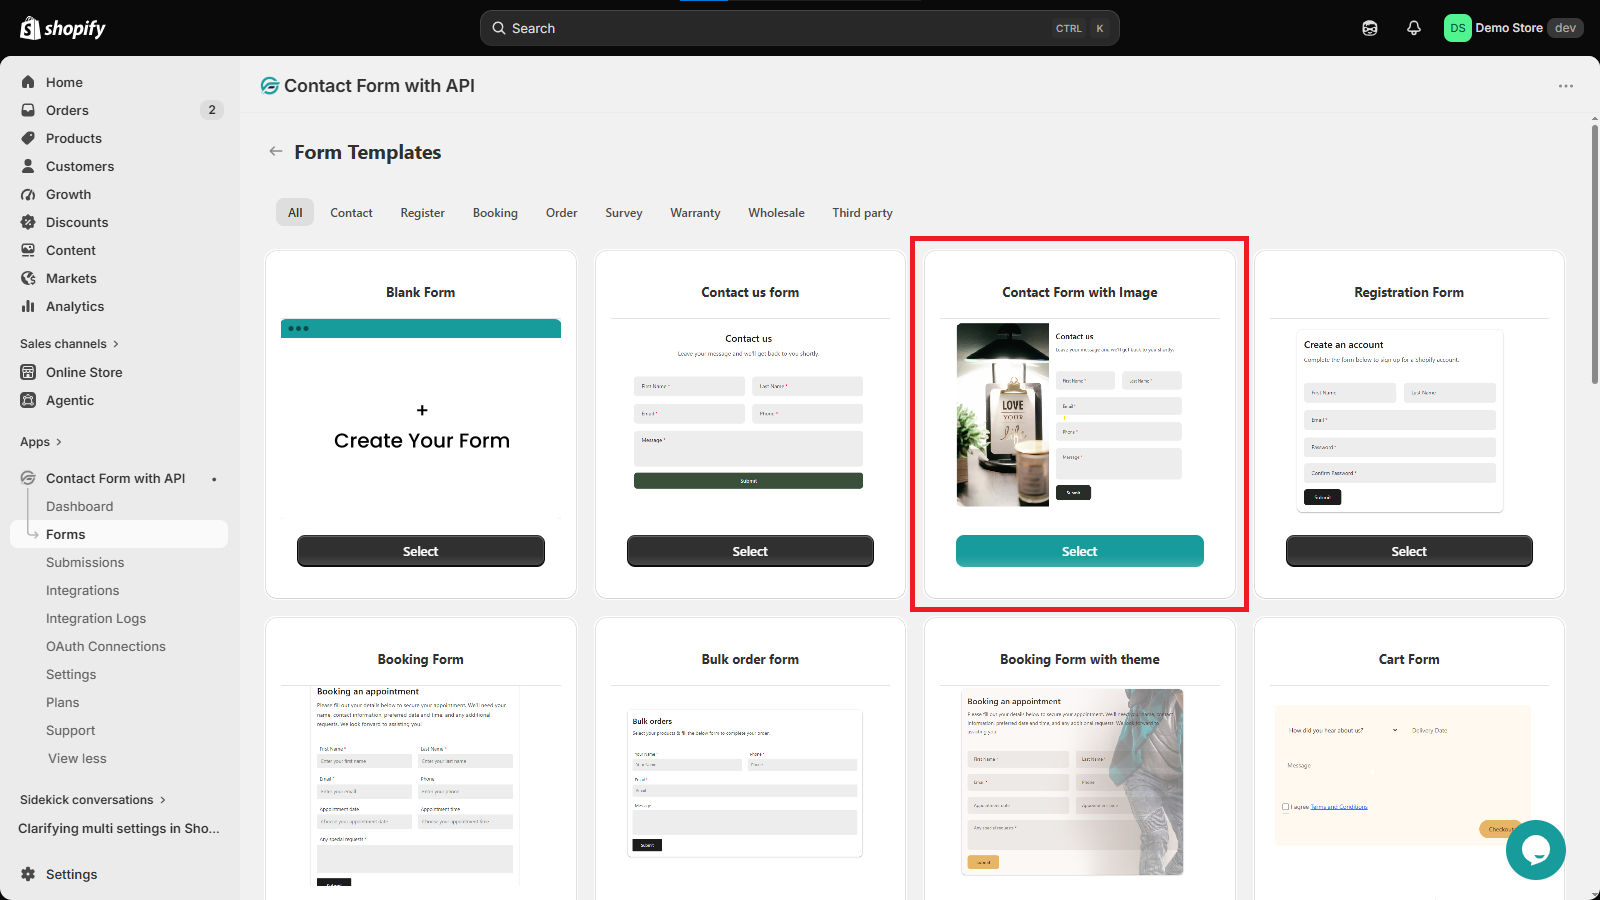This screenshot has height=900, width=1600.
Task: Click Booking Form preview thumbnail
Action: (x=414, y=786)
